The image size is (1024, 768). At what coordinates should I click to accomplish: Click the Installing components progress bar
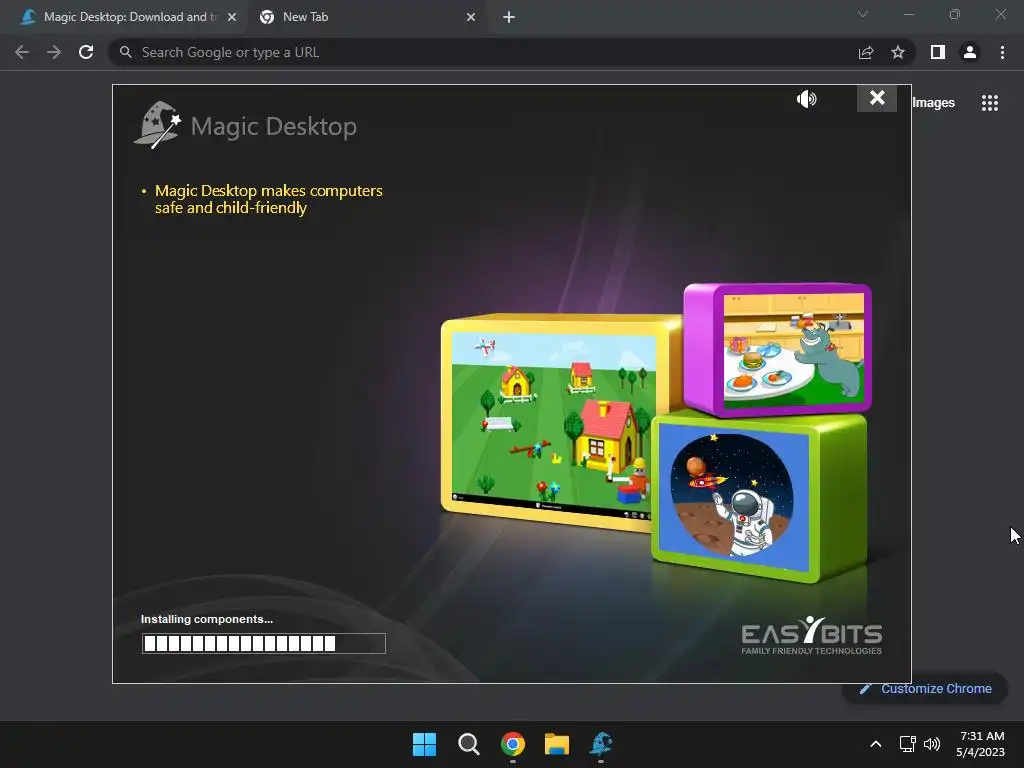[x=264, y=643]
